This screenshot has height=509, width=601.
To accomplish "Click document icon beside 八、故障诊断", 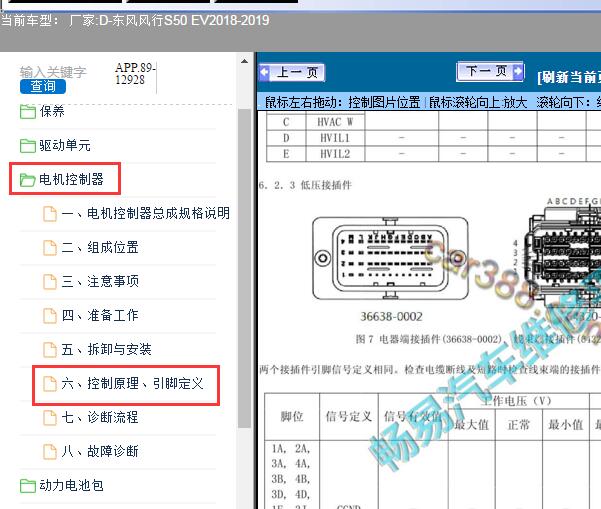I will pyautogui.click(x=50, y=452).
